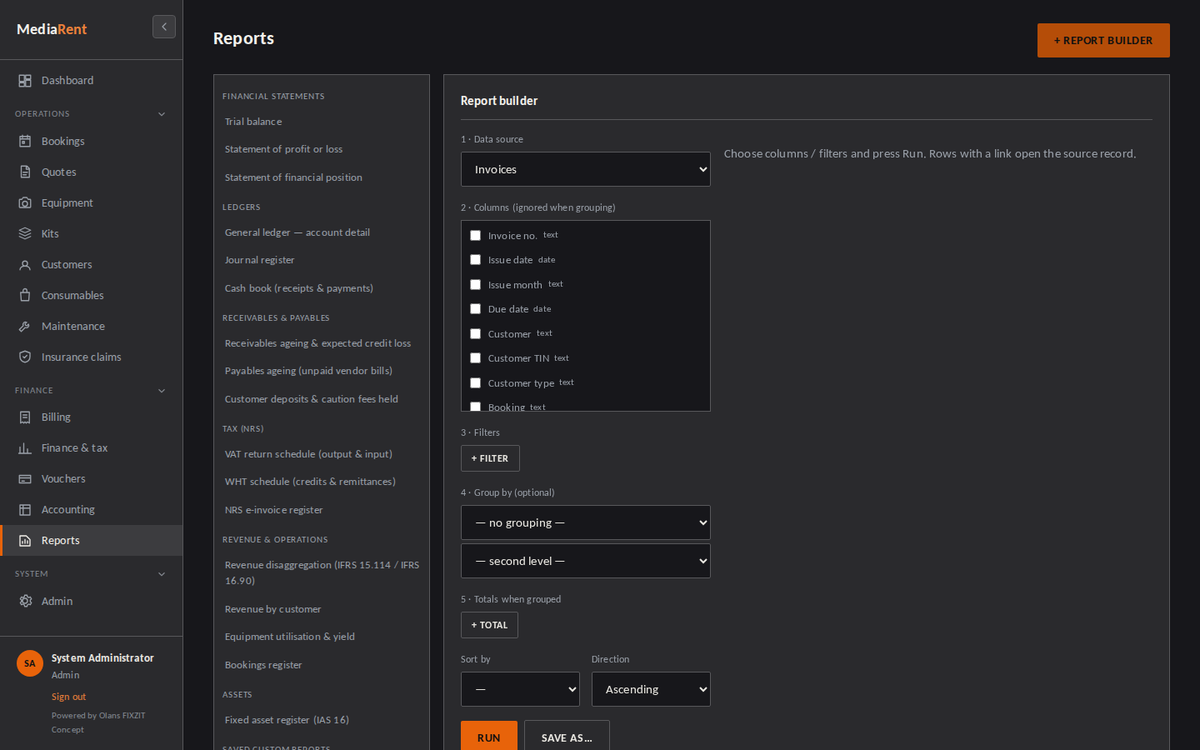Open Fixed asset register (IAS 16)
The image size is (1200, 750).
tap(287, 720)
